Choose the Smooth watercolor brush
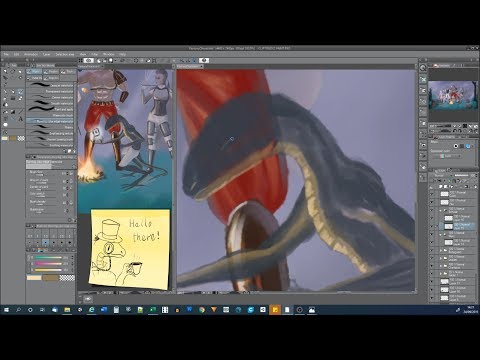The width and height of the screenshot is (480, 360). (x=51, y=103)
